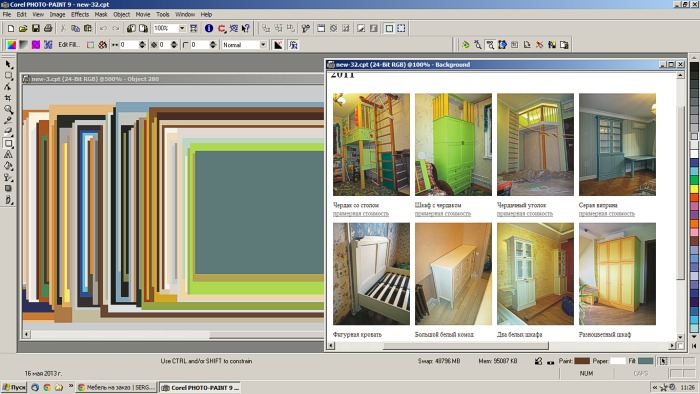The height and width of the screenshot is (394, 700).
Task: Click the zoom magnifier icon in right toolbar
Action: [x=478, y=45]
